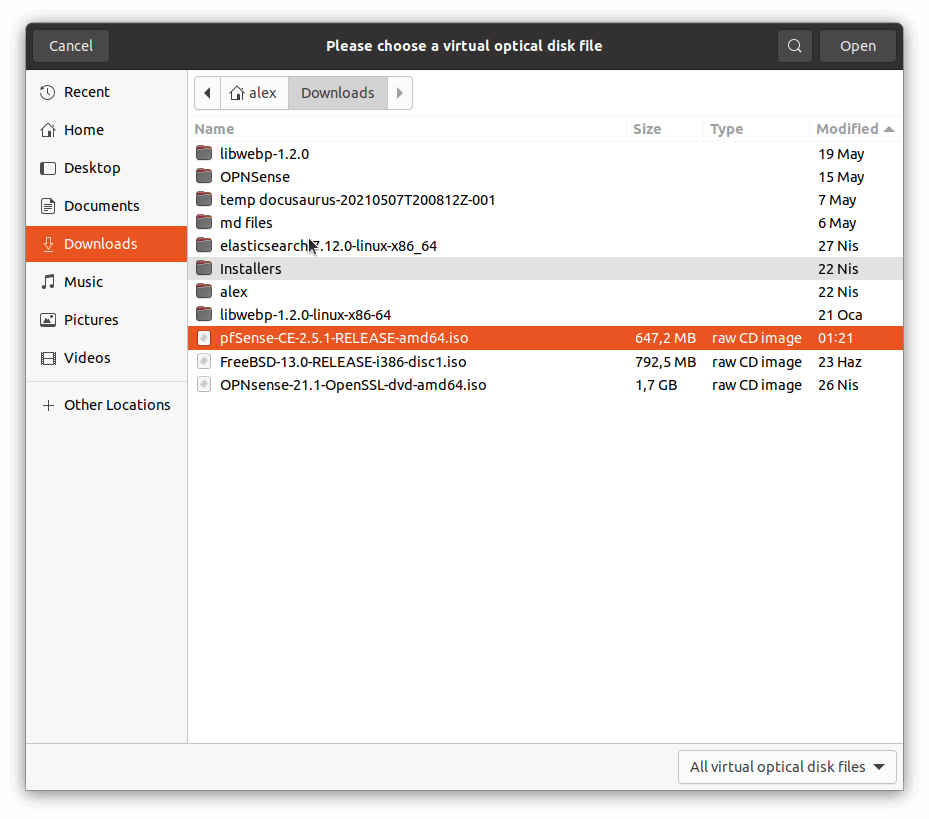Click the Pictures icon in sidebar

(47, 320)
